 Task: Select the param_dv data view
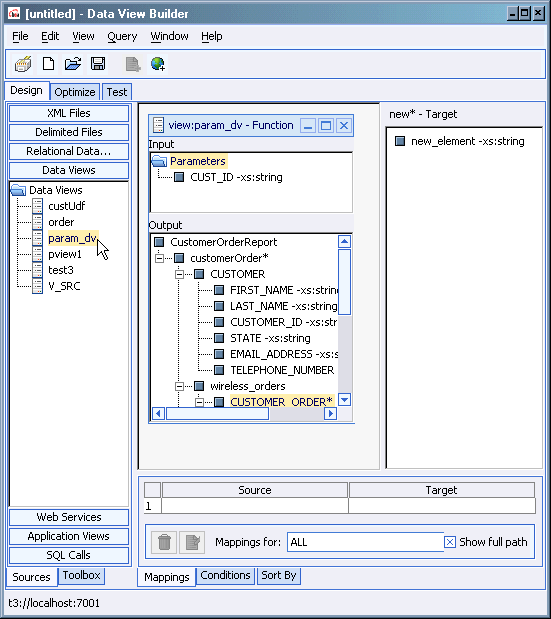pyautogui.click(x=72, y=238)
